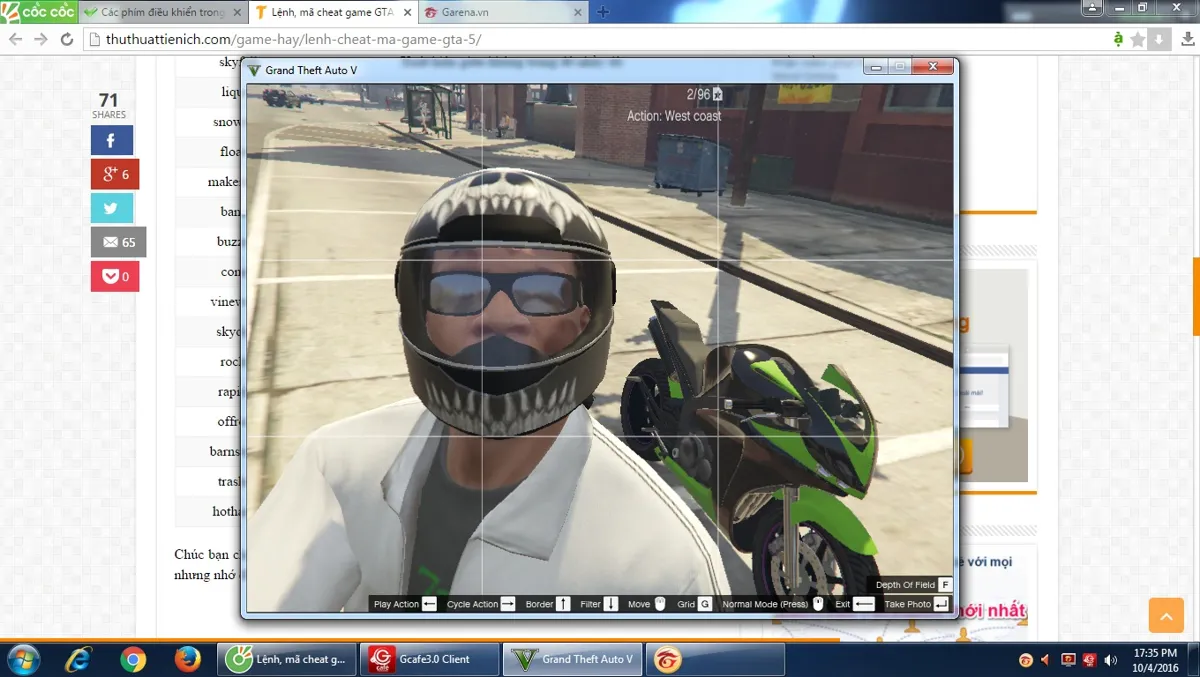Launch Internet Explorer from the taskbar
This screenshot has height=677, width=1200.
click(x=78, y=660)
